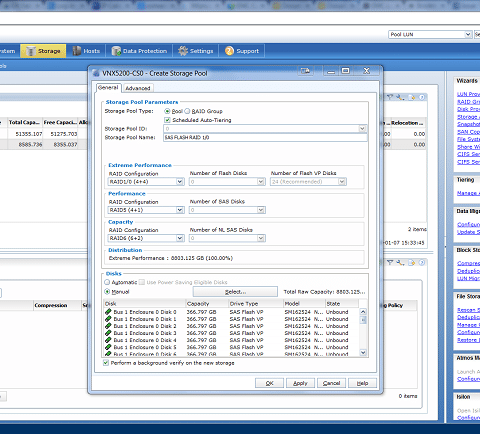Viewport: 480px width, 434px height.
Task: Click the Data Protection icon in the navigation bar
Action: 116,51
